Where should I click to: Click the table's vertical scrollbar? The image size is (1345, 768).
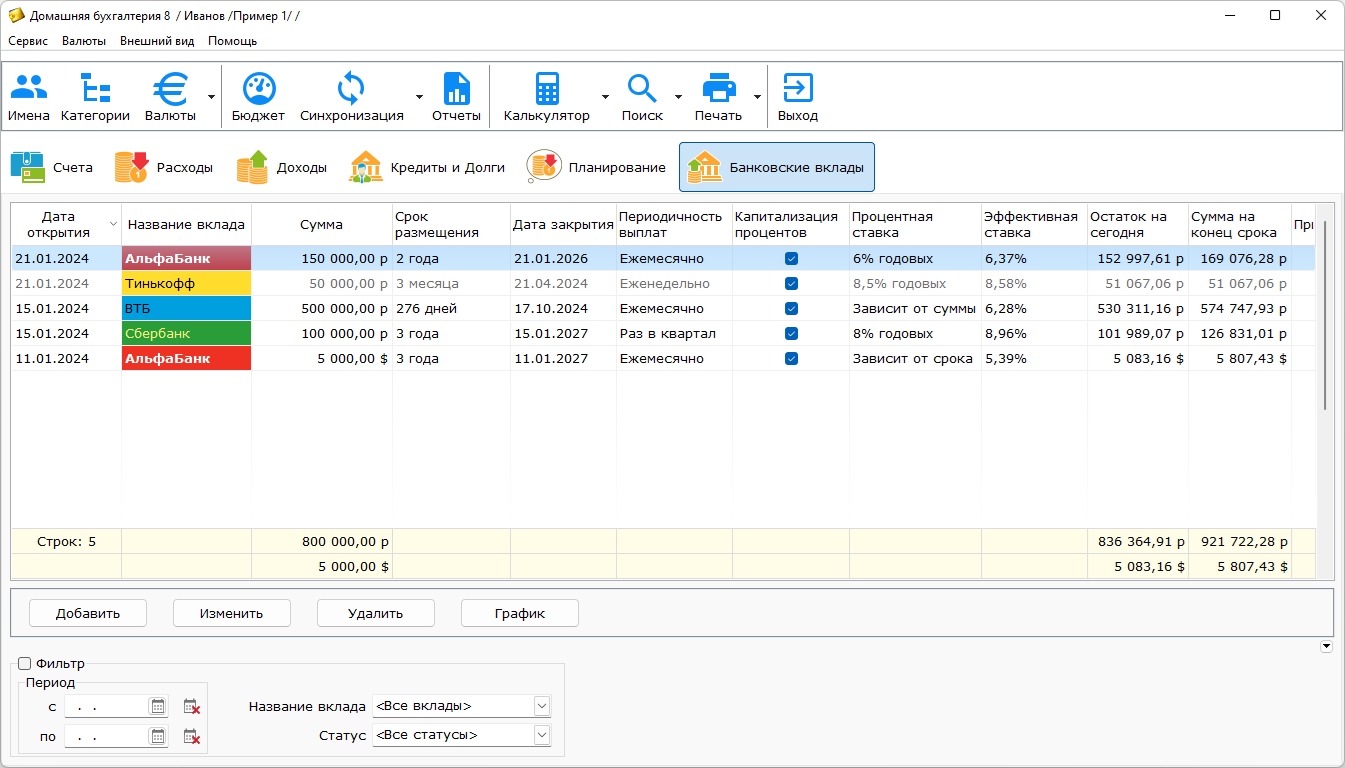point(1326,315)
